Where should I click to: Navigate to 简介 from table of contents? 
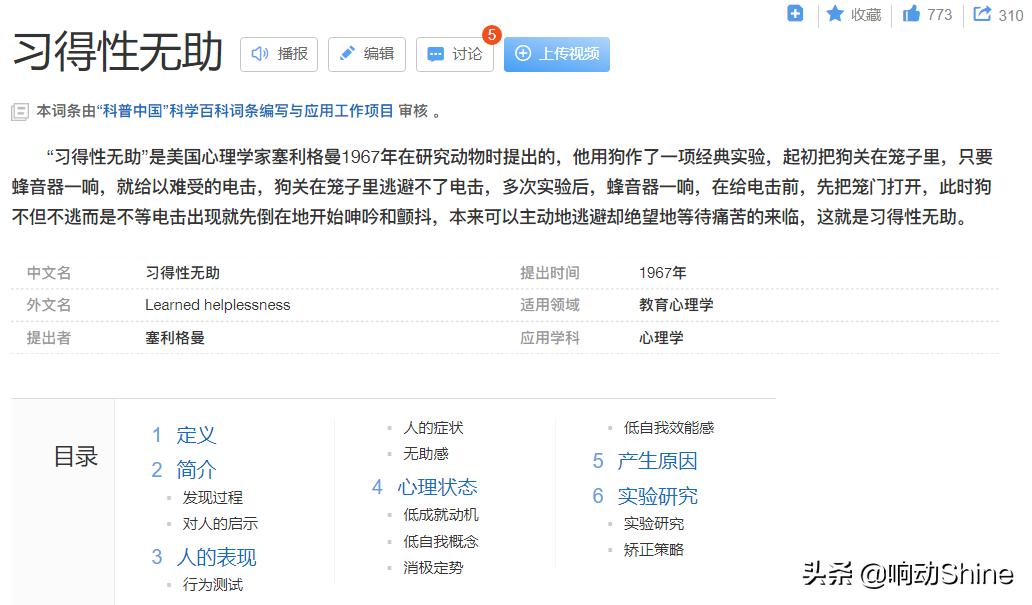[194, 469]
